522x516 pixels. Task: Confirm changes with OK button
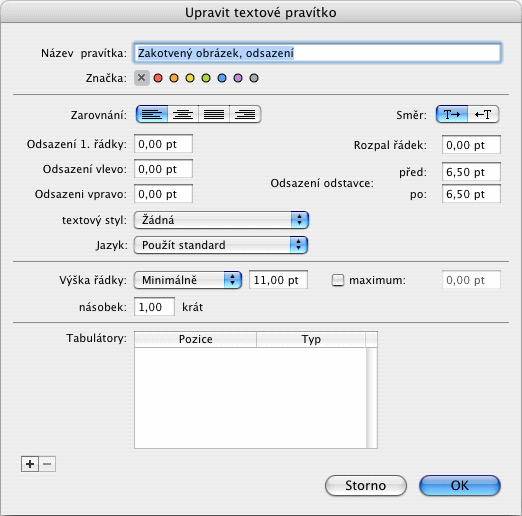click(460, 486)
